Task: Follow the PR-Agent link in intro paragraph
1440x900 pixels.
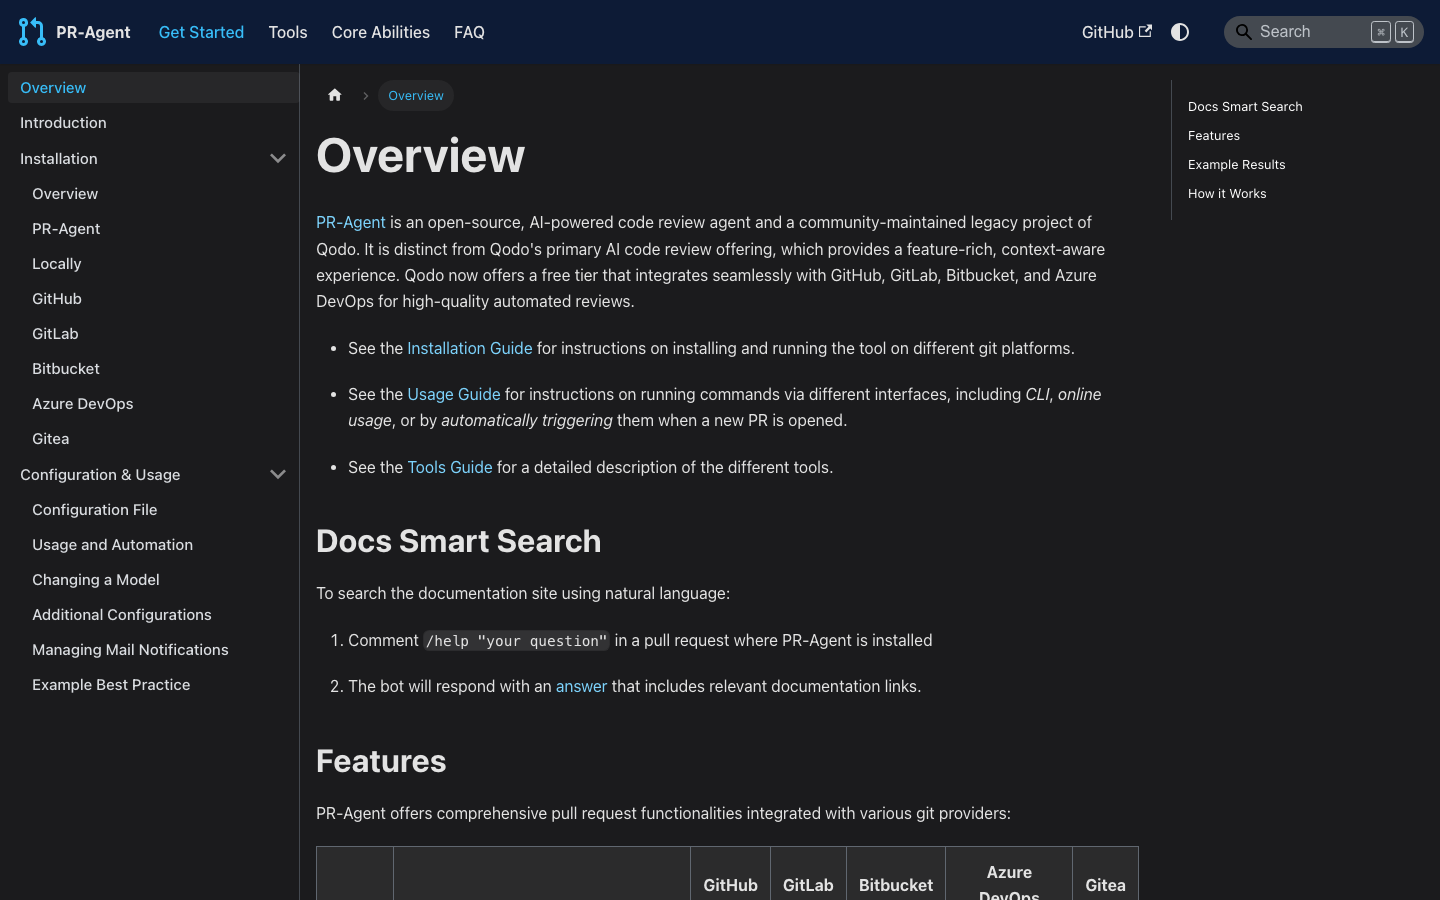Action: tap(351, 222)
